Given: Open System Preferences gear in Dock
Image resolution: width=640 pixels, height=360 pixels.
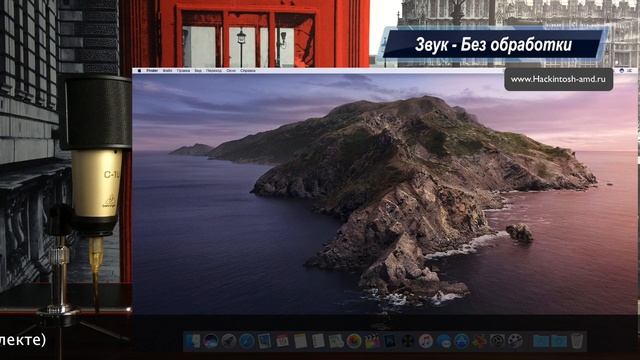Looking at the screenshot, I should pyautogui.click(x=497, y=341).
